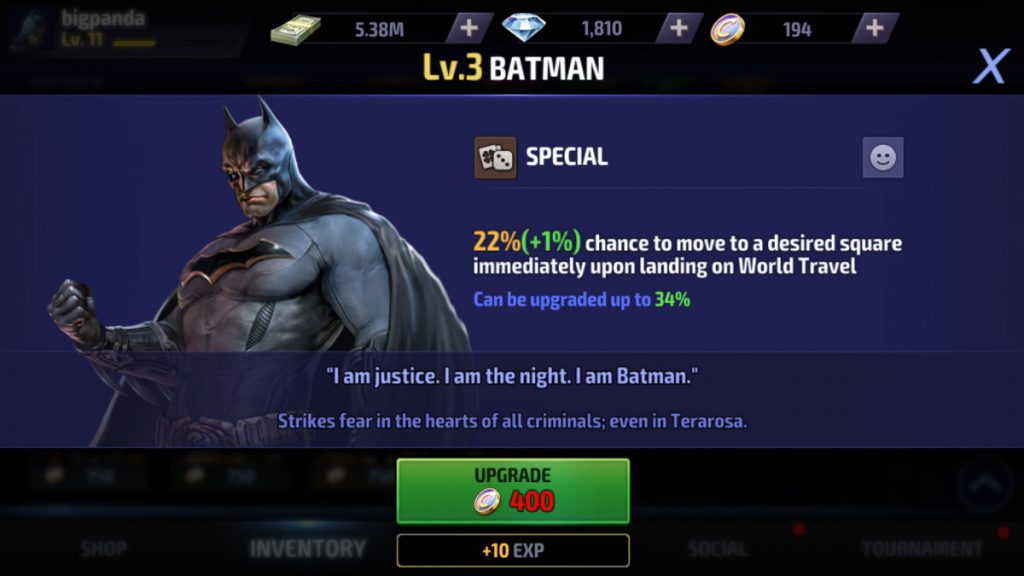Image resolution: width=1024 pixels, height=576 pixels.
Task: Click the +10 EXP box
Action: 513,551
